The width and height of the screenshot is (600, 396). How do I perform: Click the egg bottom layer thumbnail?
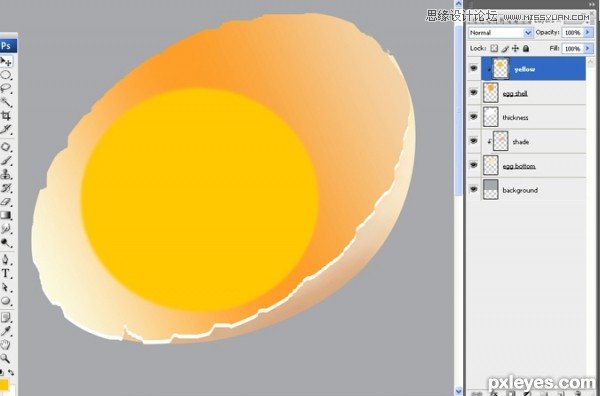click(x=491, y=166)
